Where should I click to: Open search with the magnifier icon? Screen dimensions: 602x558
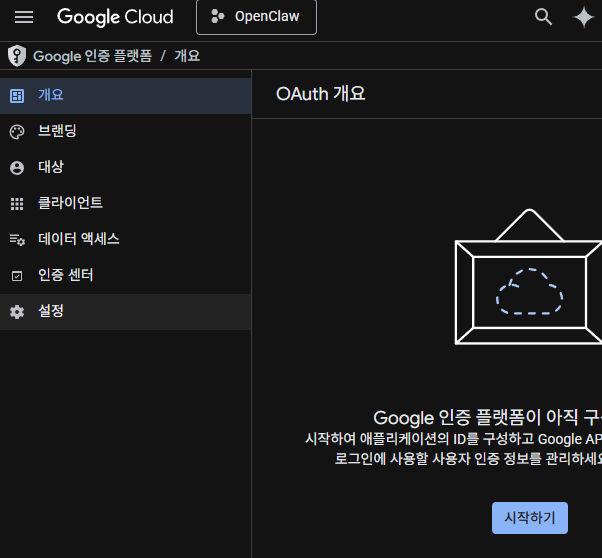(x=543, y=17)
